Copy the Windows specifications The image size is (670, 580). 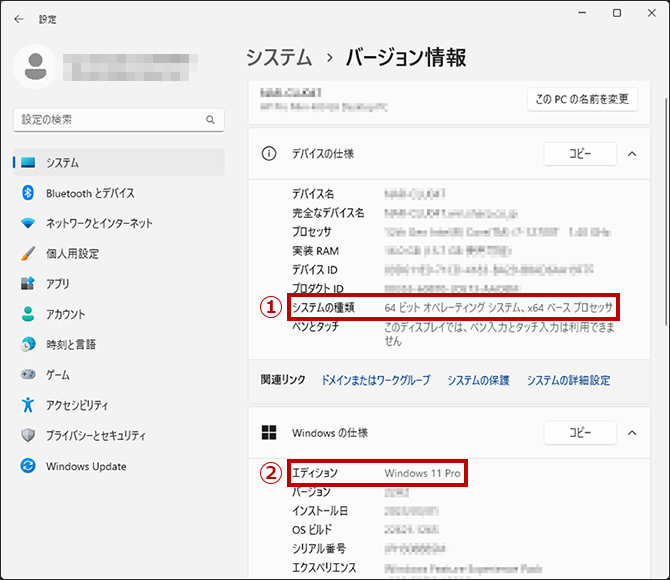pos(580,433)
